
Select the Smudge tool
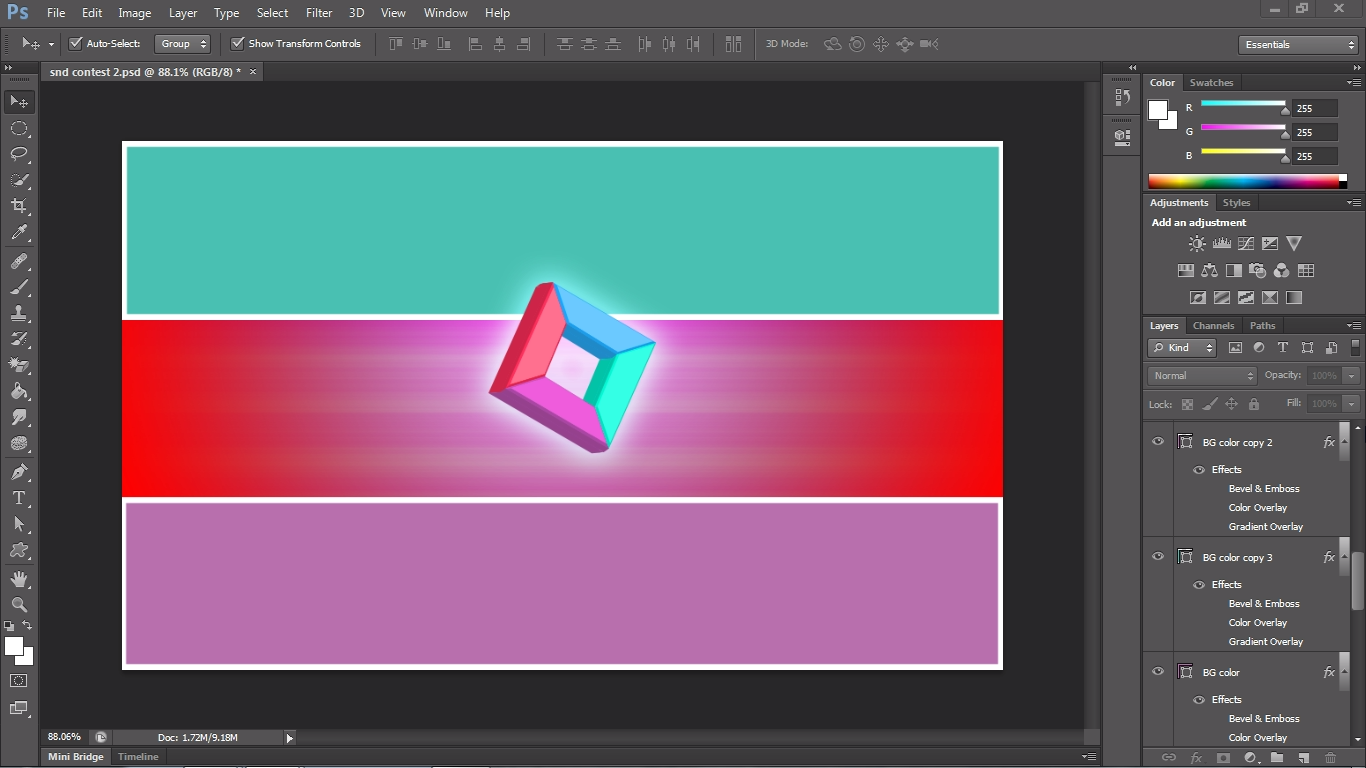[19, 417]
